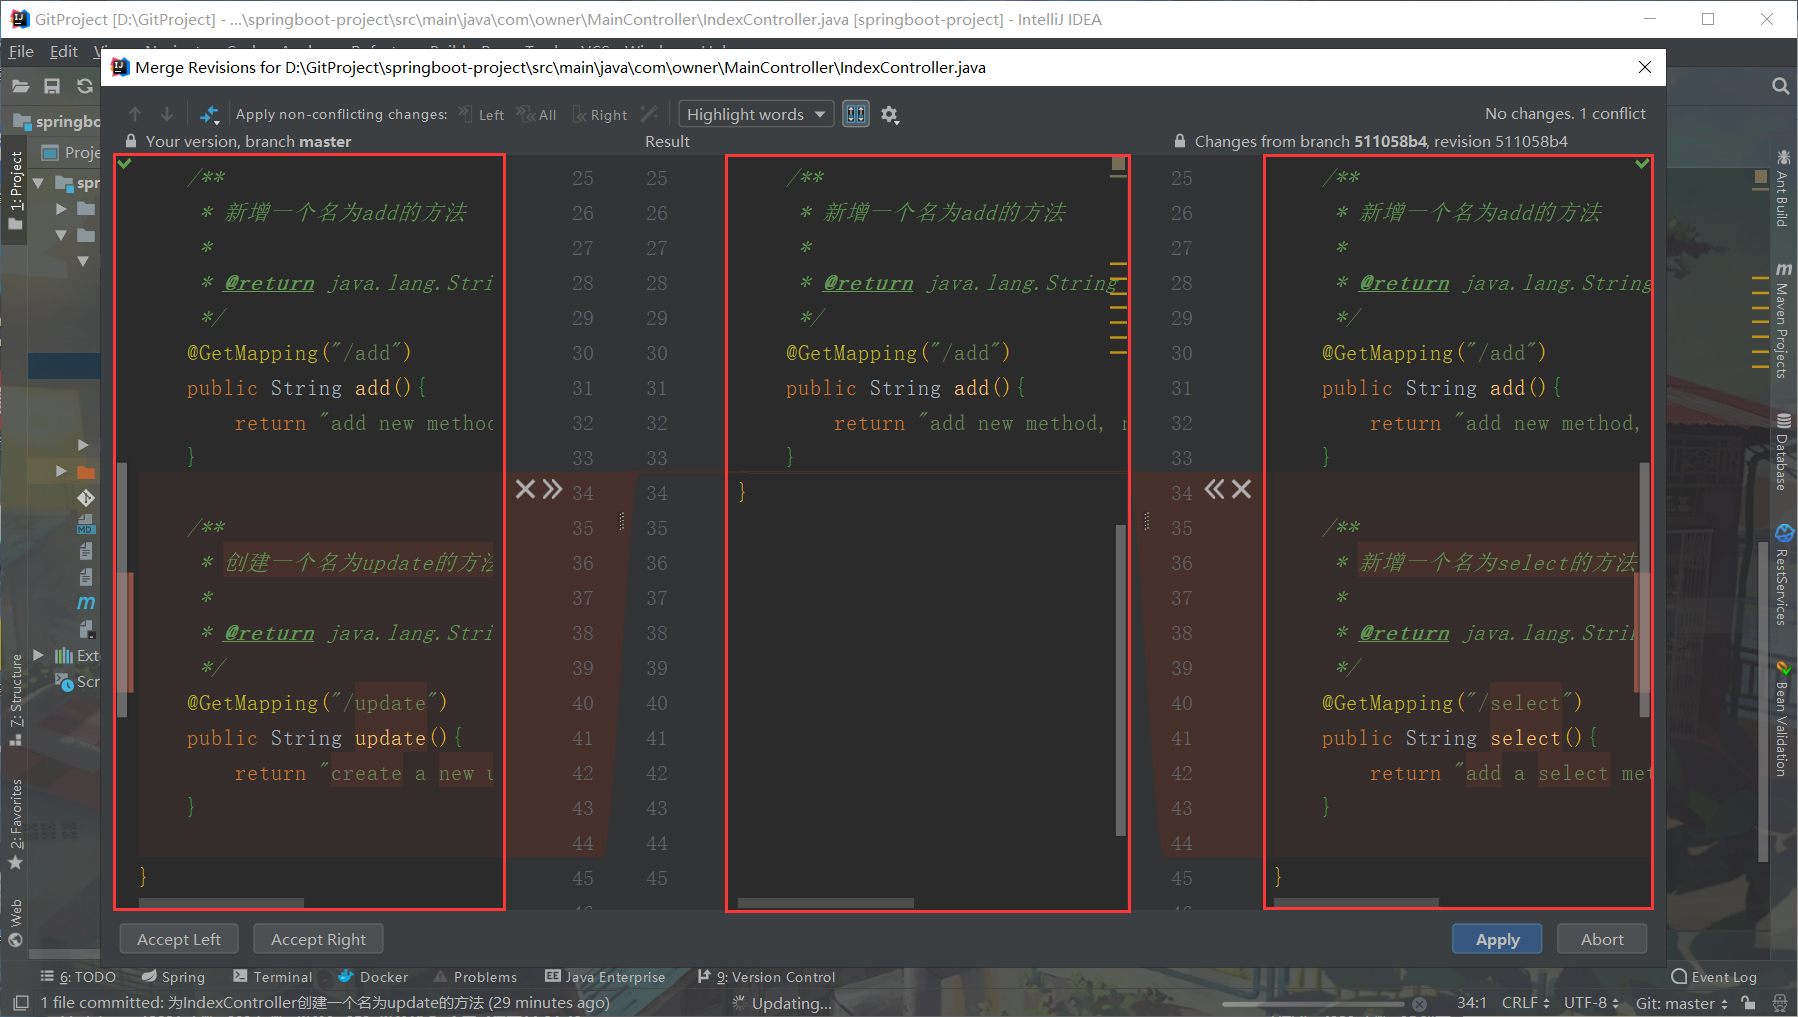Open the merge settings gear
The height and width of the screenshot is (1017, 1798).
click(x=888, y=114)
